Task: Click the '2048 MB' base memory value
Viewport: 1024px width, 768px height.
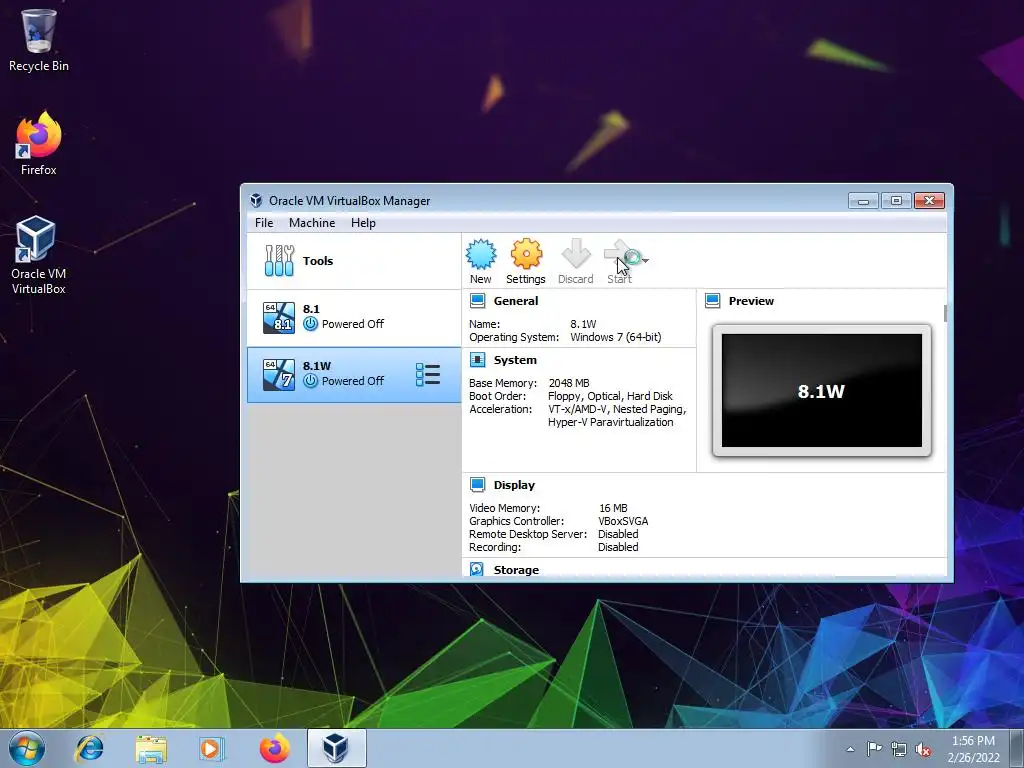Action: (569, 383)
